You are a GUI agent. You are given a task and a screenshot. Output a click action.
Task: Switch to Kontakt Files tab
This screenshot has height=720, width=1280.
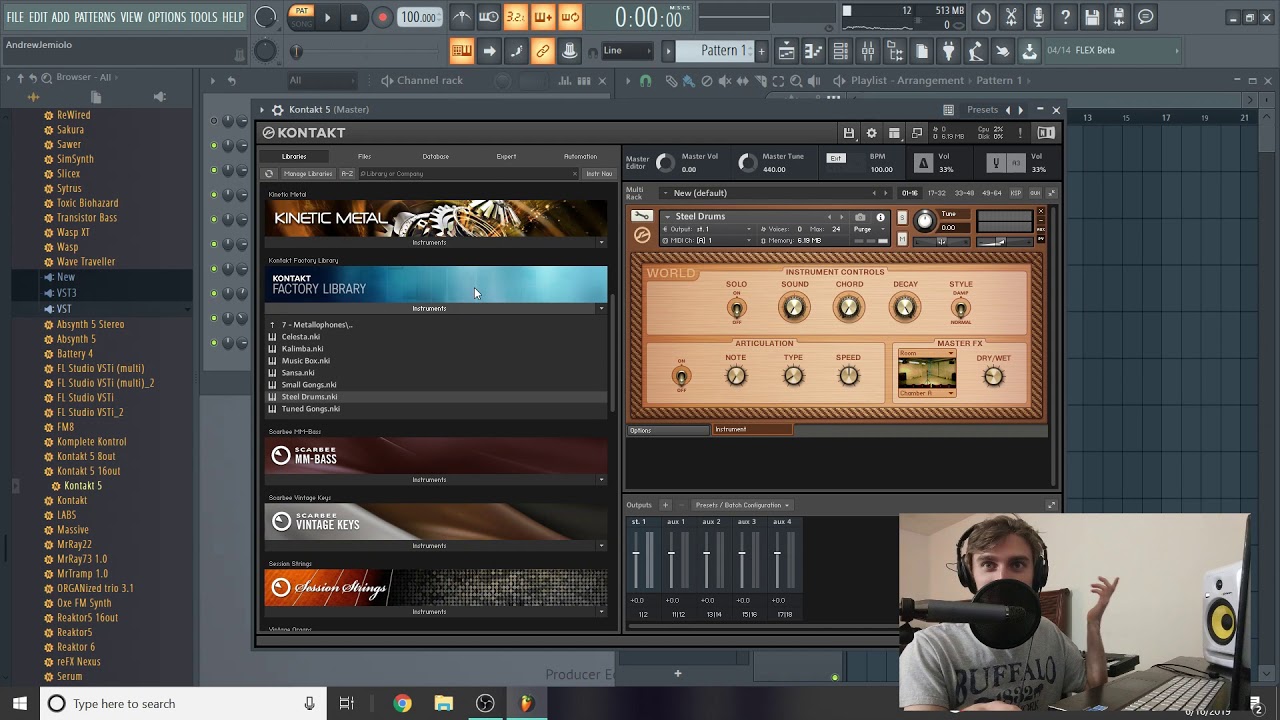[x=364, y=157]
